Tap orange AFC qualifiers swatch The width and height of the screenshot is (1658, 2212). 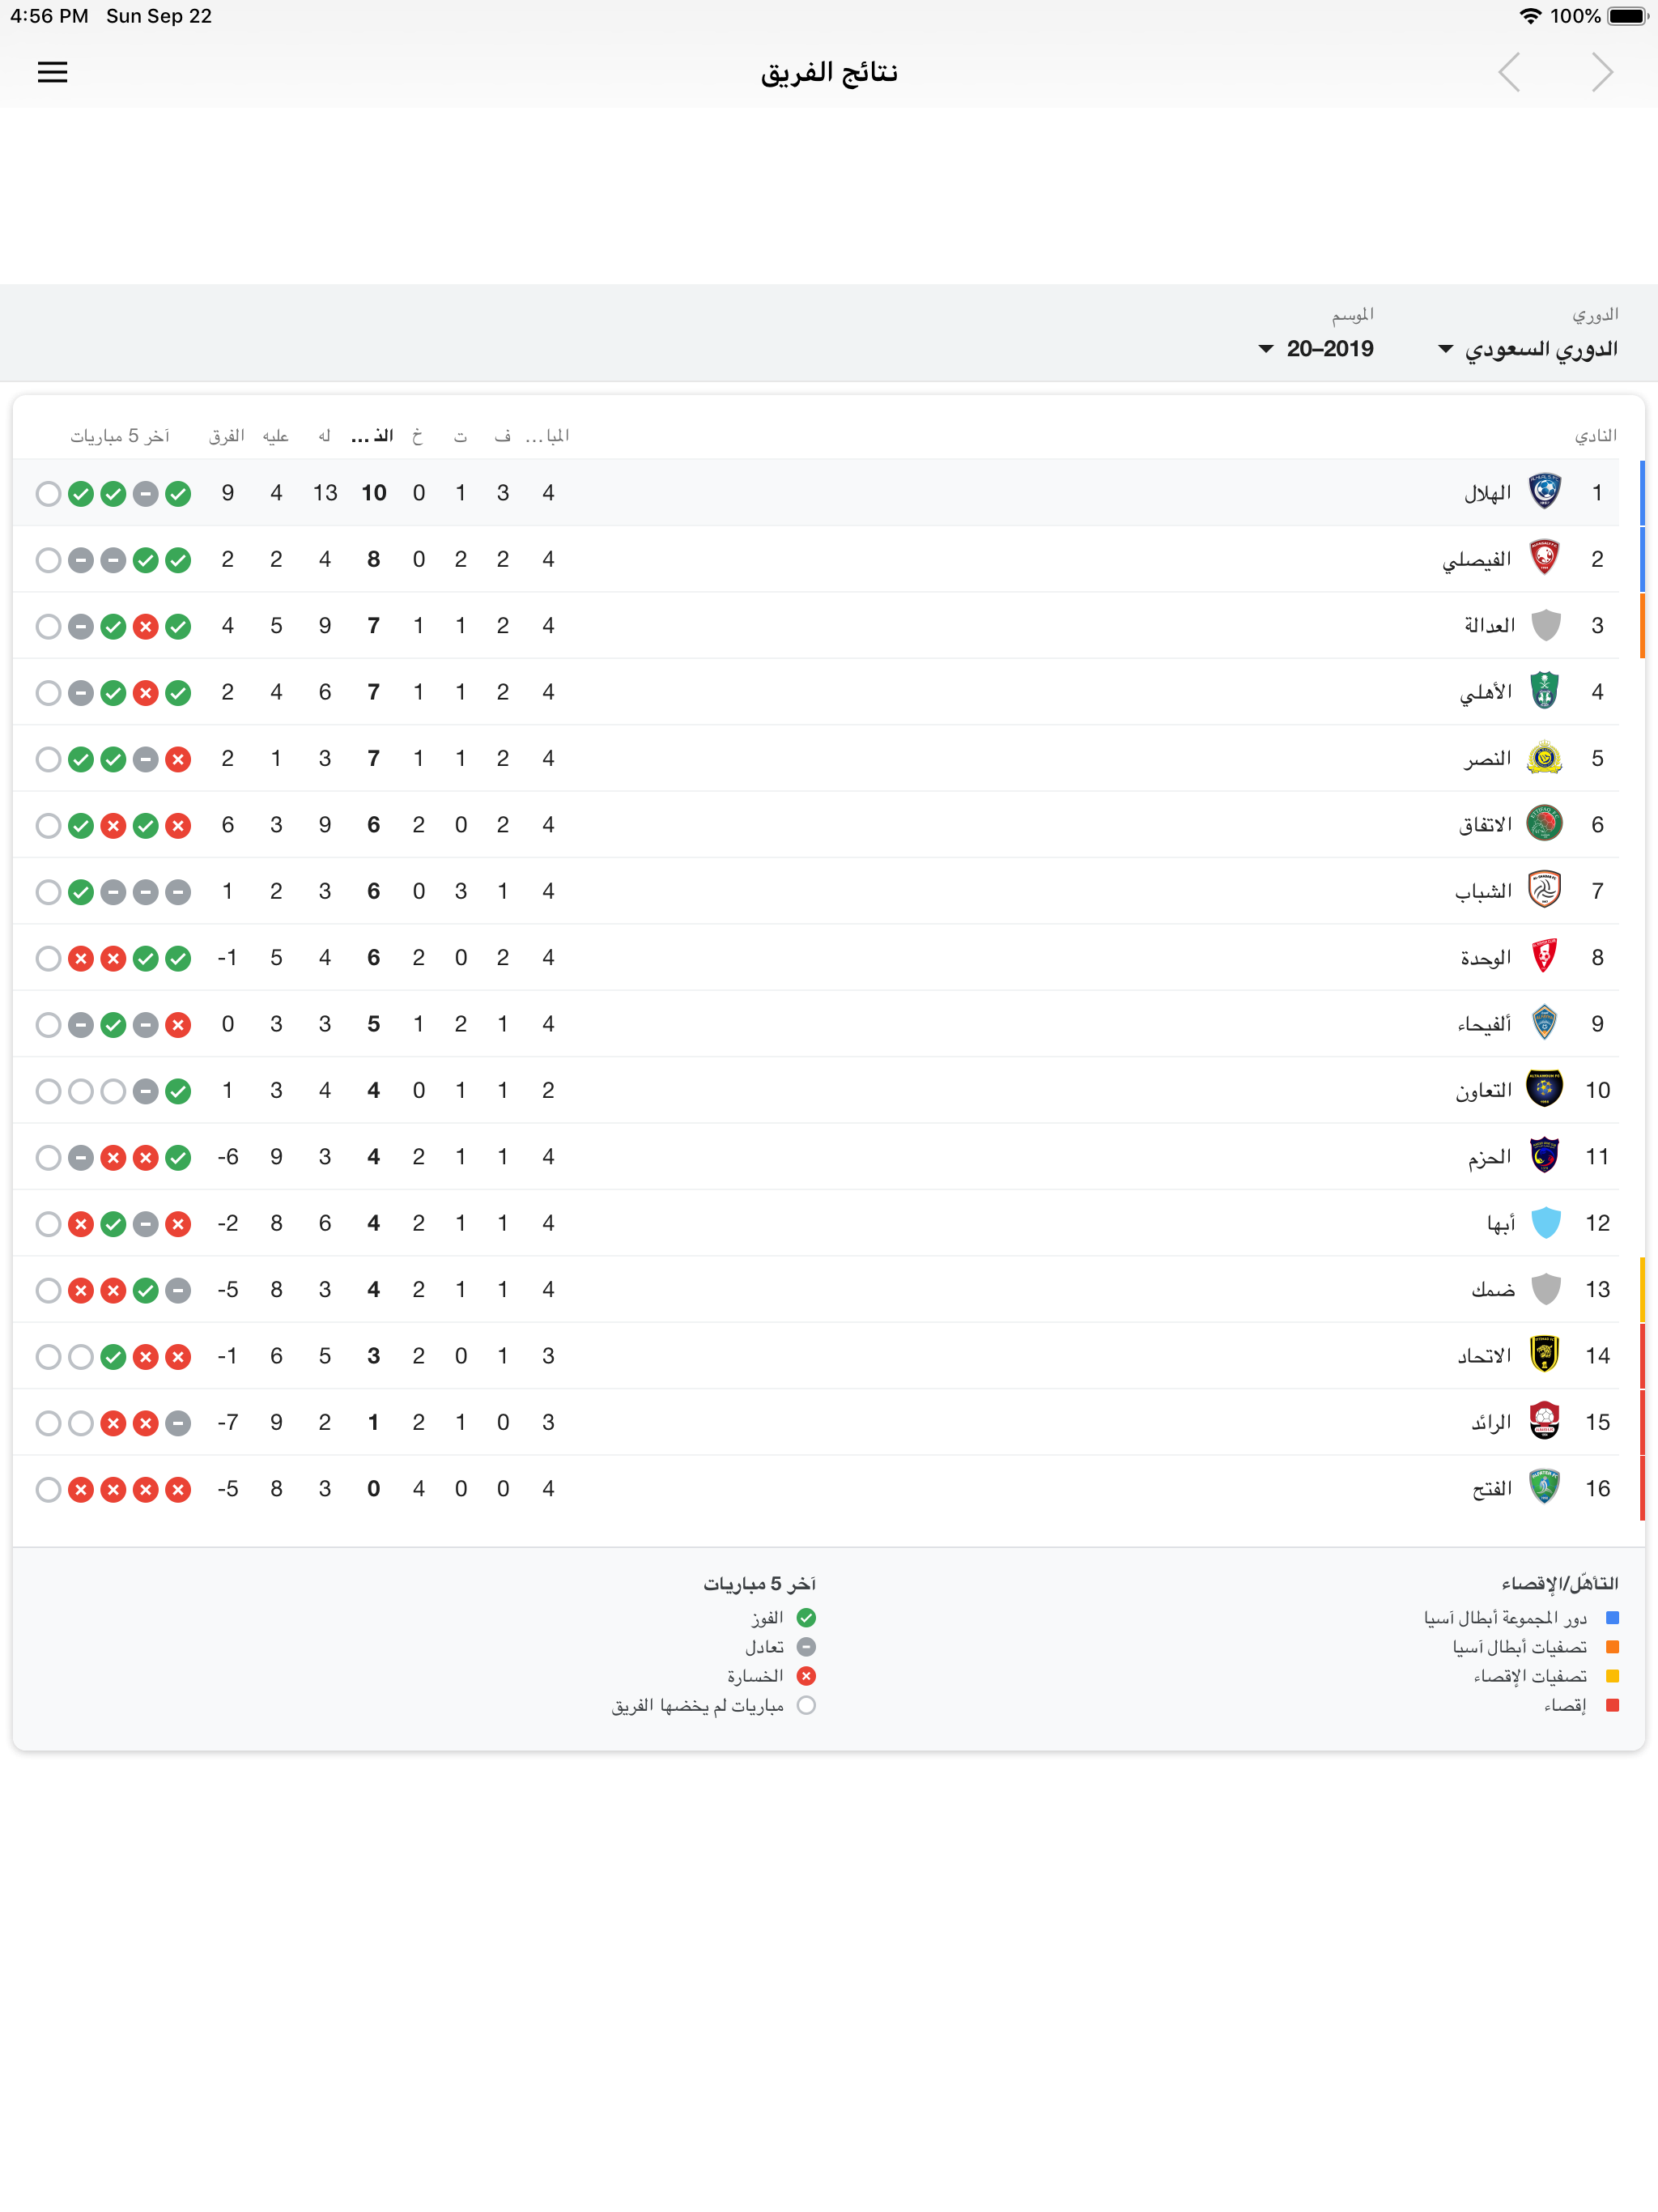pyautogui.click(x=1612, y=1646)
